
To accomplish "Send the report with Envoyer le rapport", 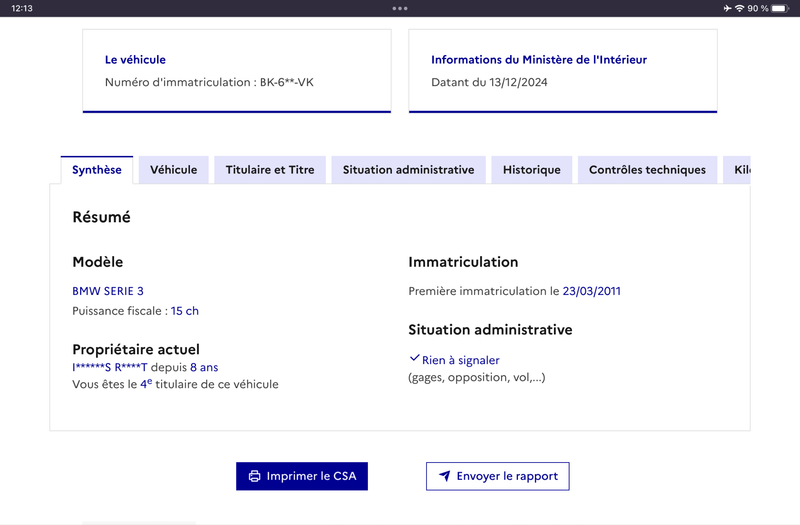I will (497, 476).
